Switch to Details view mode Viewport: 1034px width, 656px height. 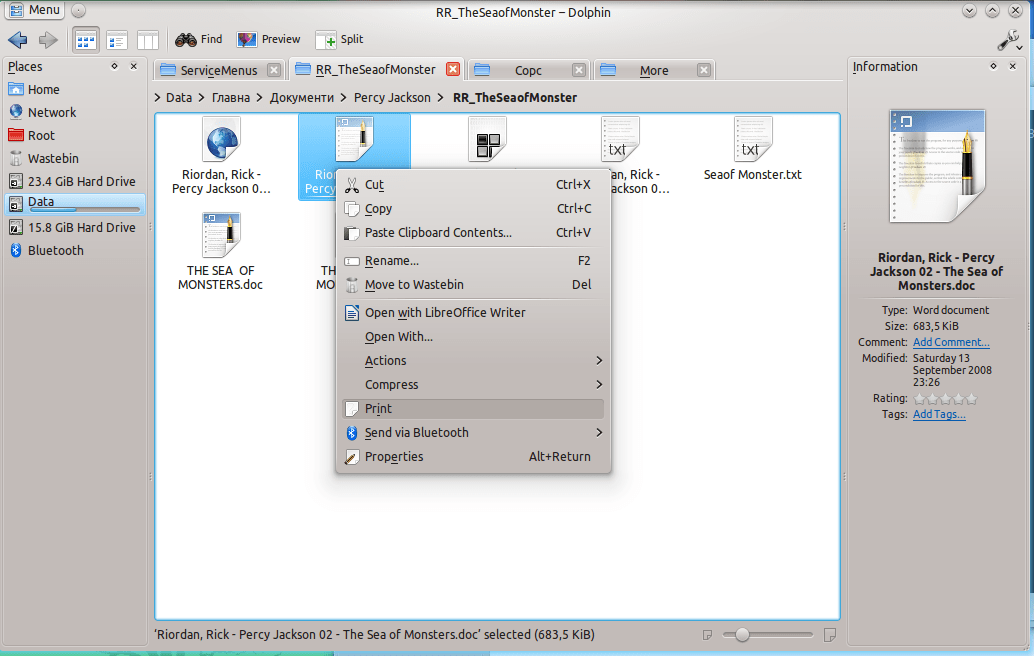[117, 40]
